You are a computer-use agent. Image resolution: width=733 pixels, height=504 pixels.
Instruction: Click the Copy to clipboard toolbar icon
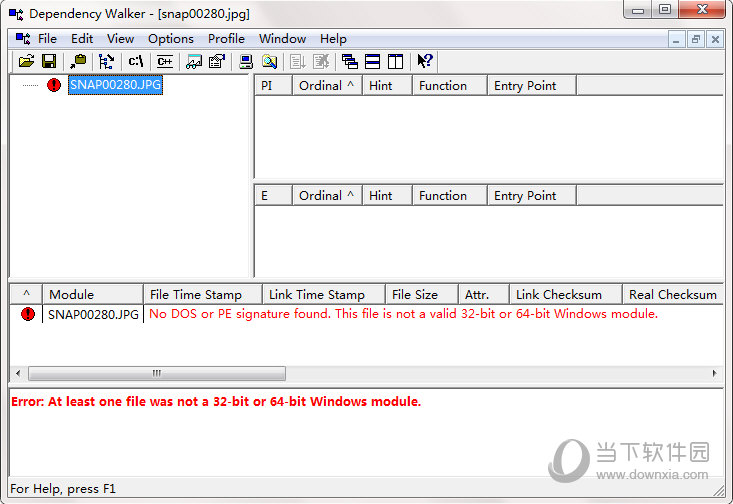tap(78, 61)
